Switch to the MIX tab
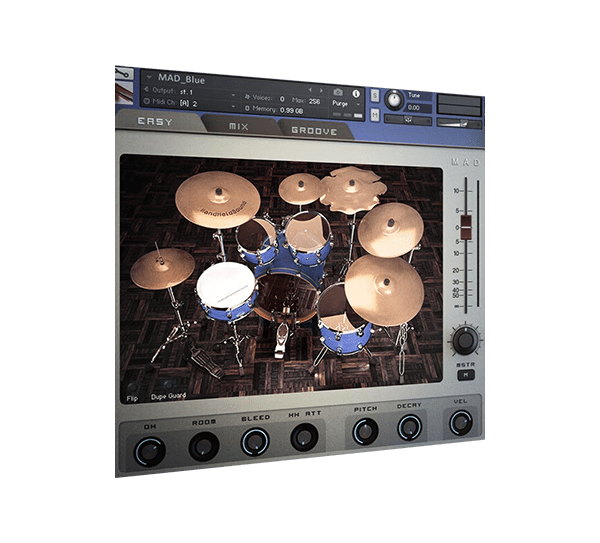 (x=238, y=126)
